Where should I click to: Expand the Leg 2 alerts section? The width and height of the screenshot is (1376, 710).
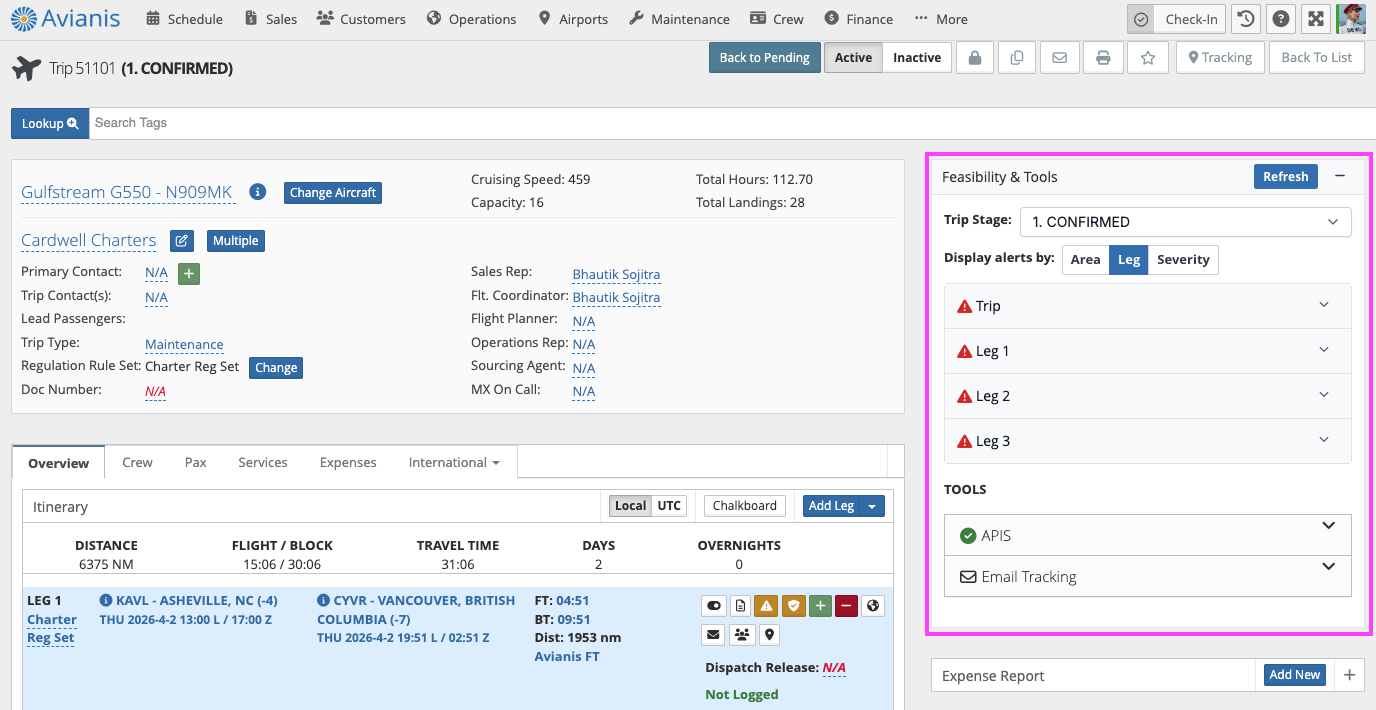1147,396
